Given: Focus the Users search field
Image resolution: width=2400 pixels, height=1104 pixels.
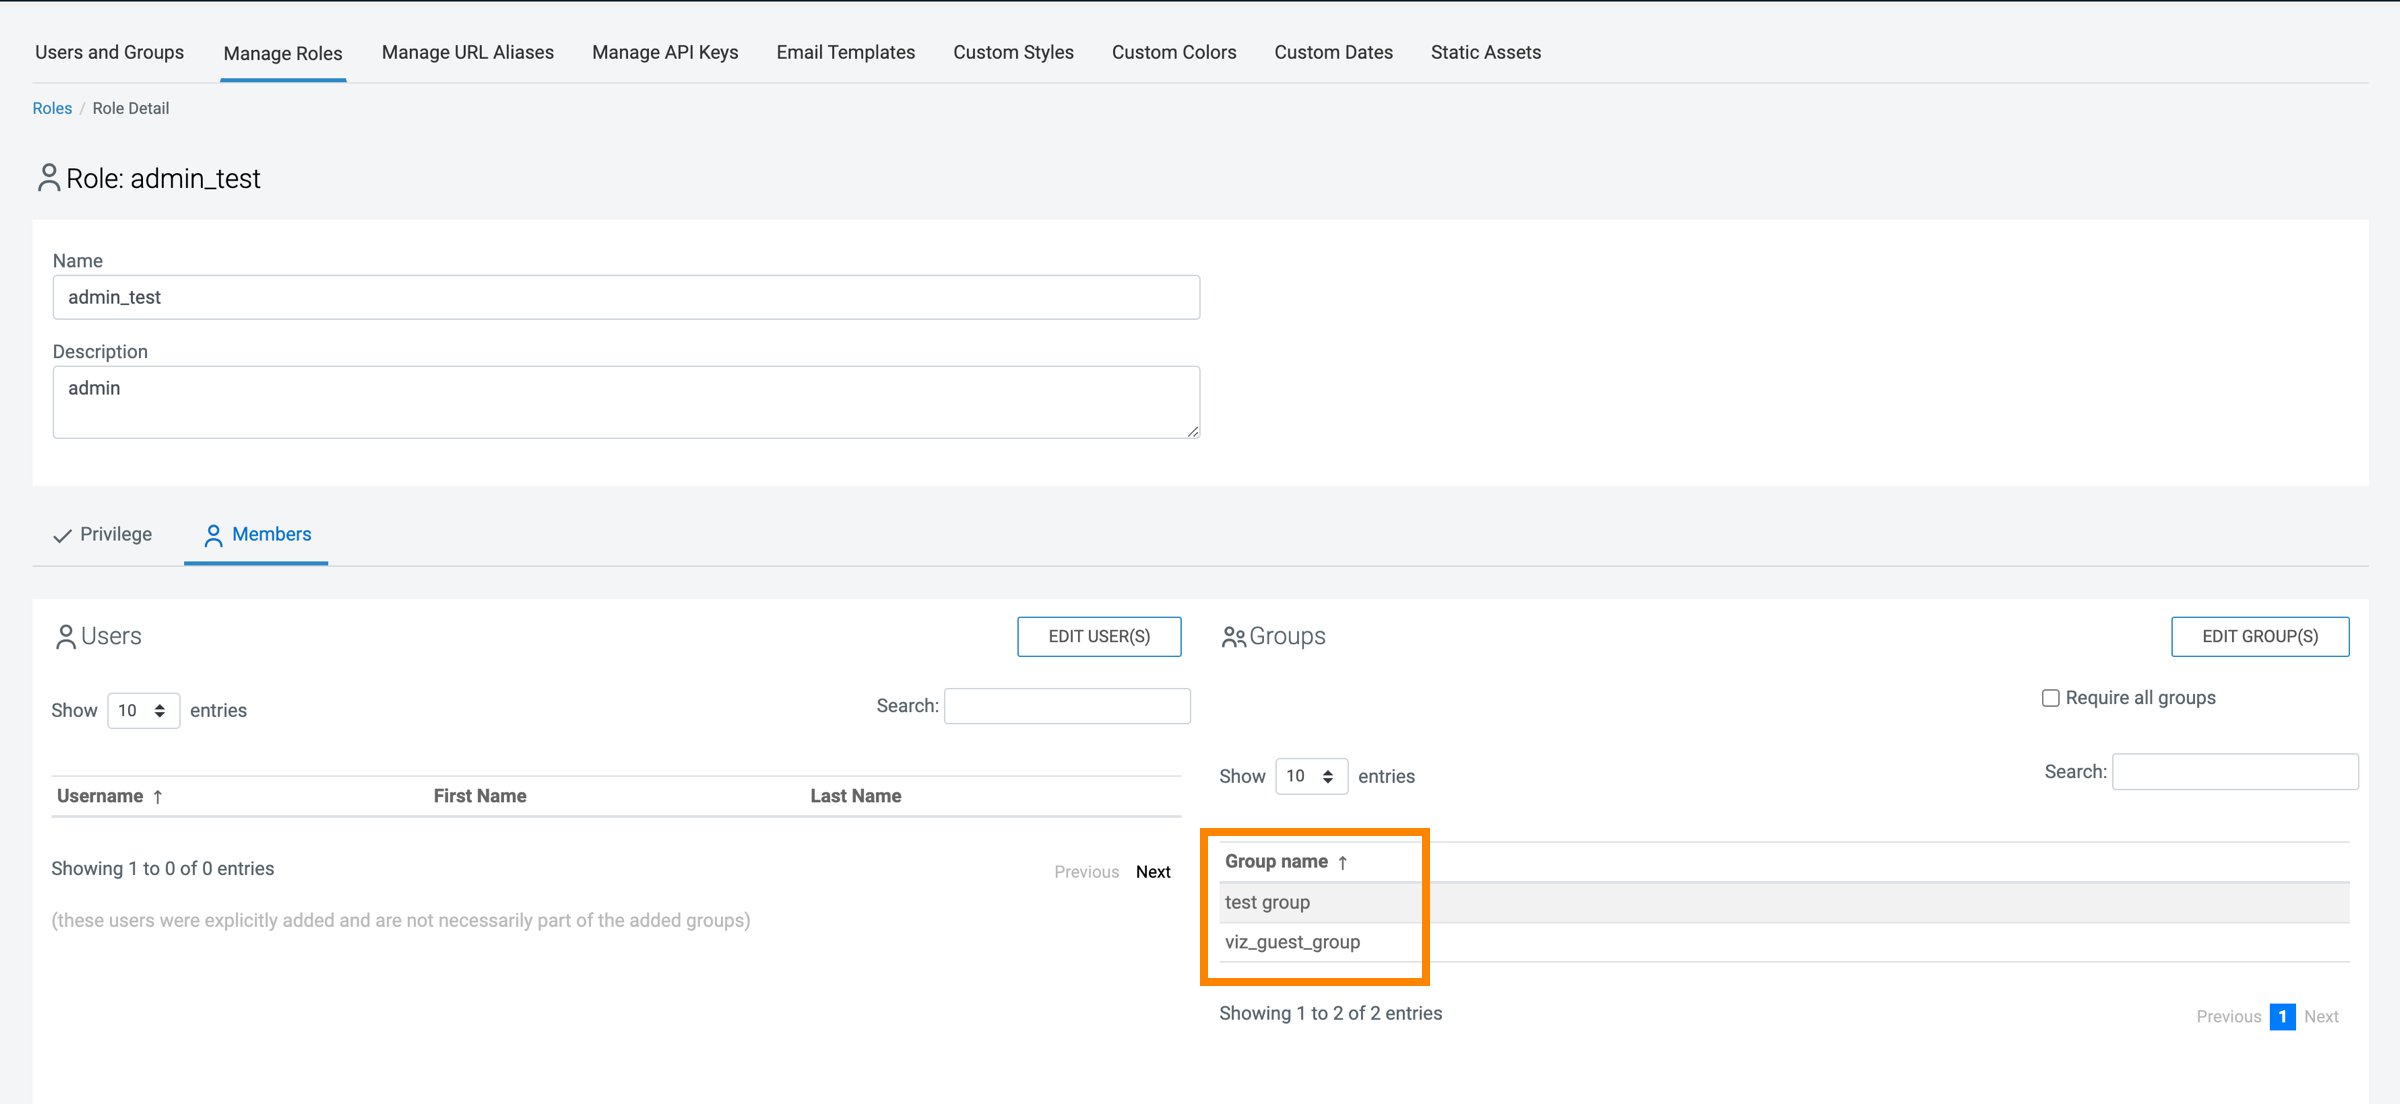Looking at the screenshot, I should point(1067,706).
